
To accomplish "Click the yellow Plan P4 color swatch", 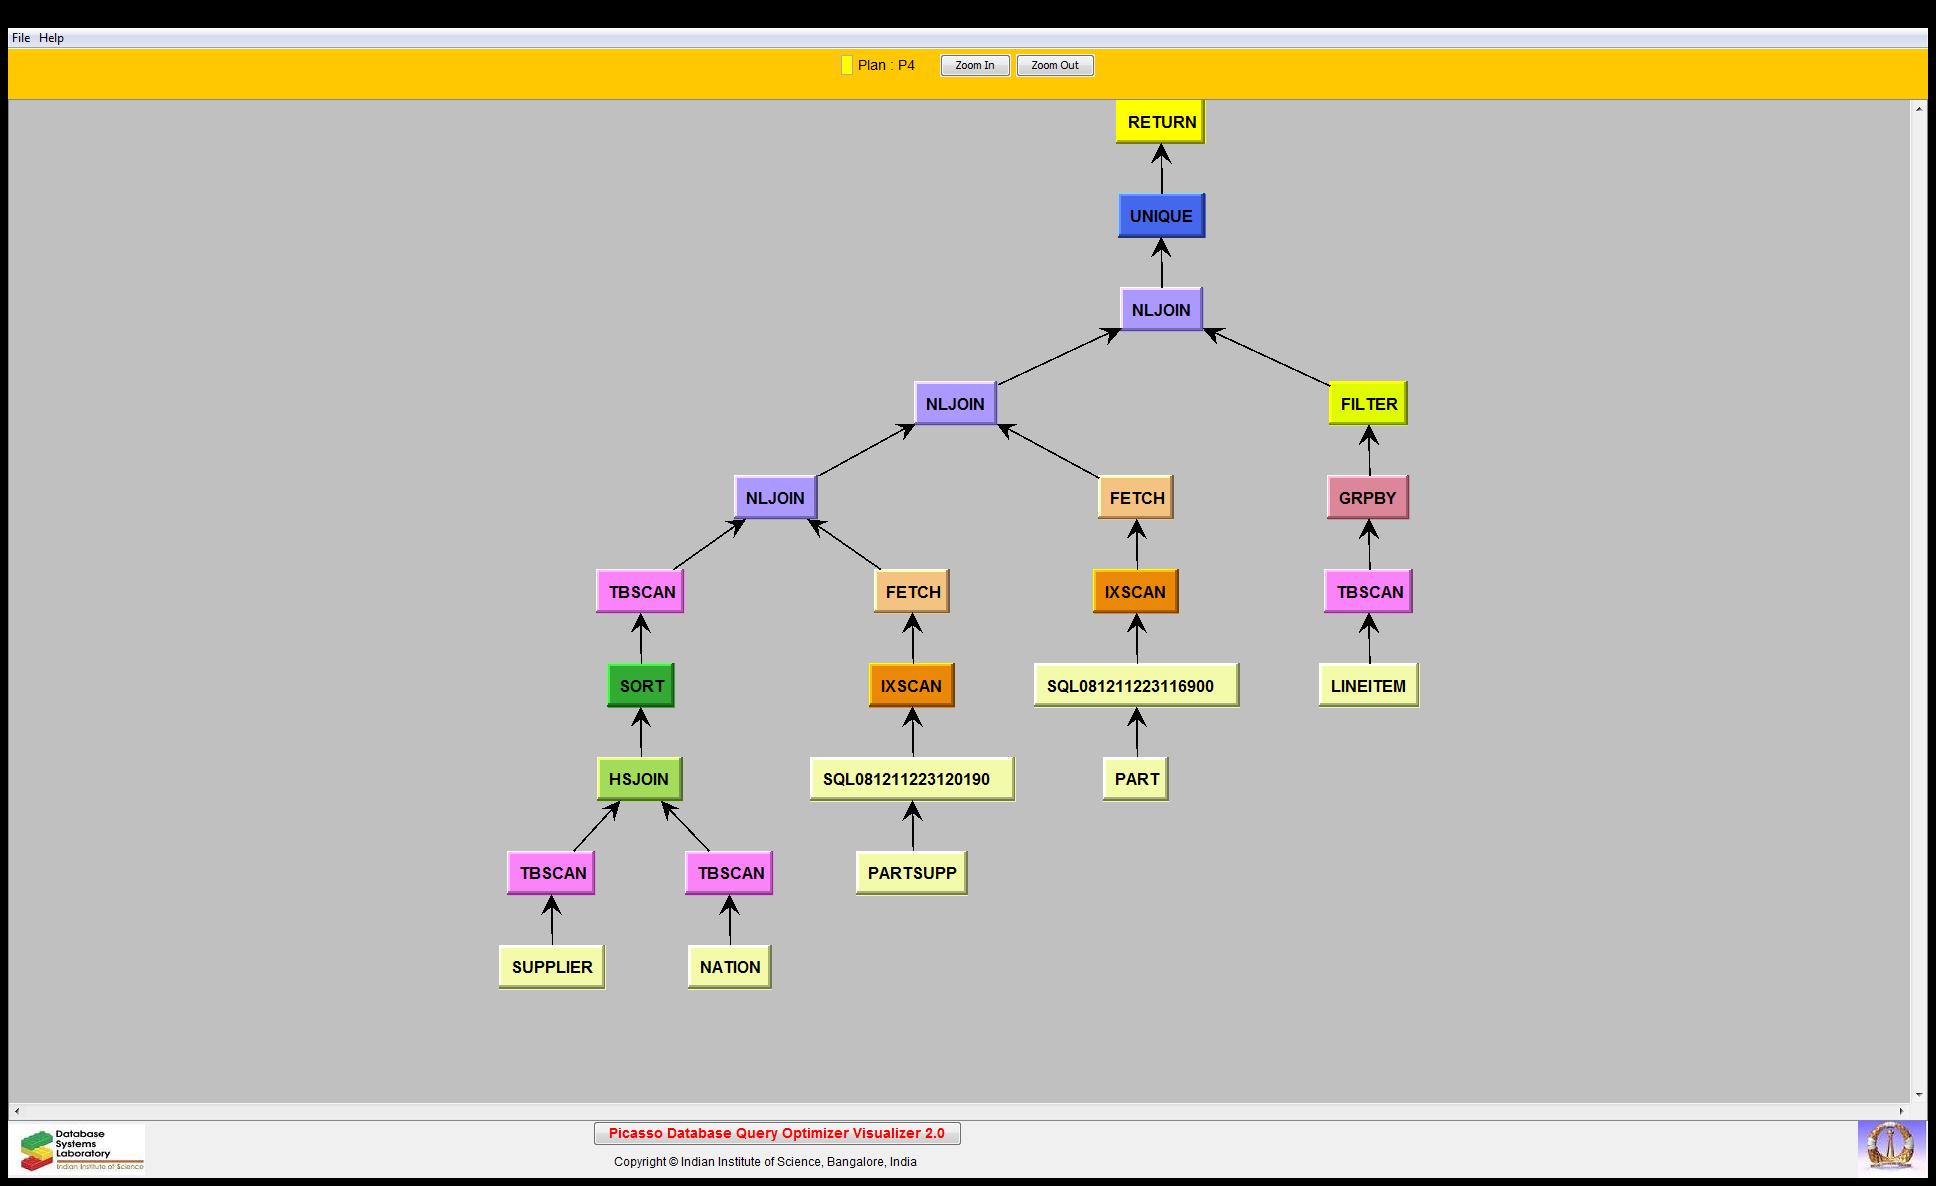I will click(x=846, y=66).
